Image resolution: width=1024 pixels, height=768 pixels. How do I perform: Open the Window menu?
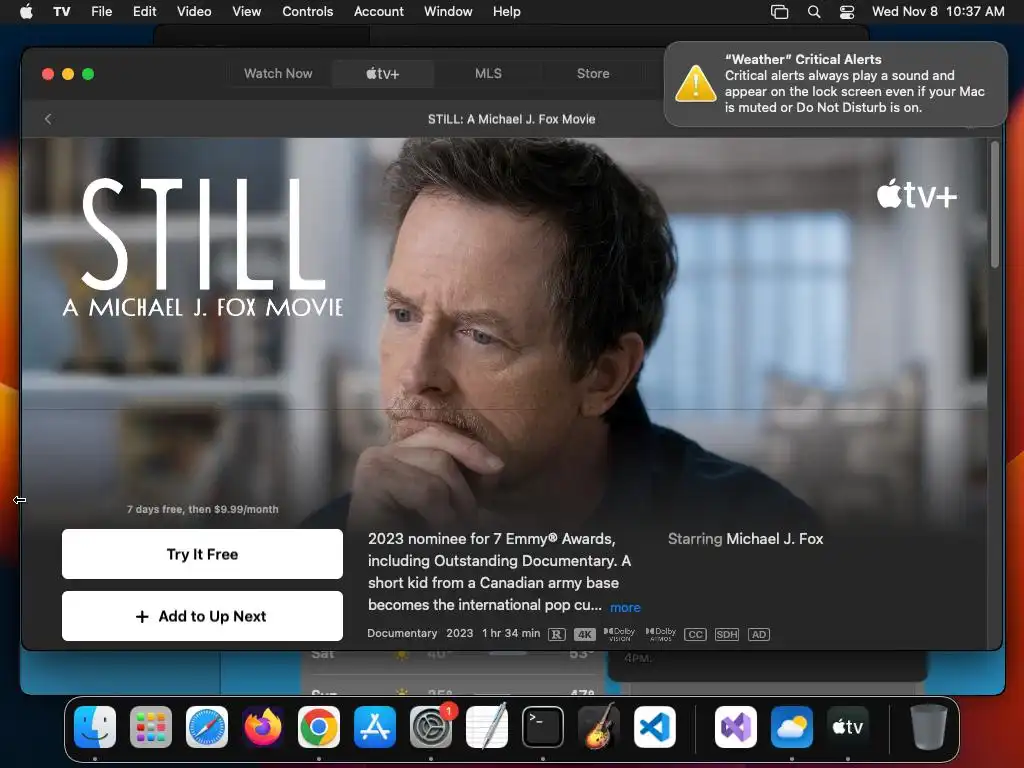click(448, 11)
